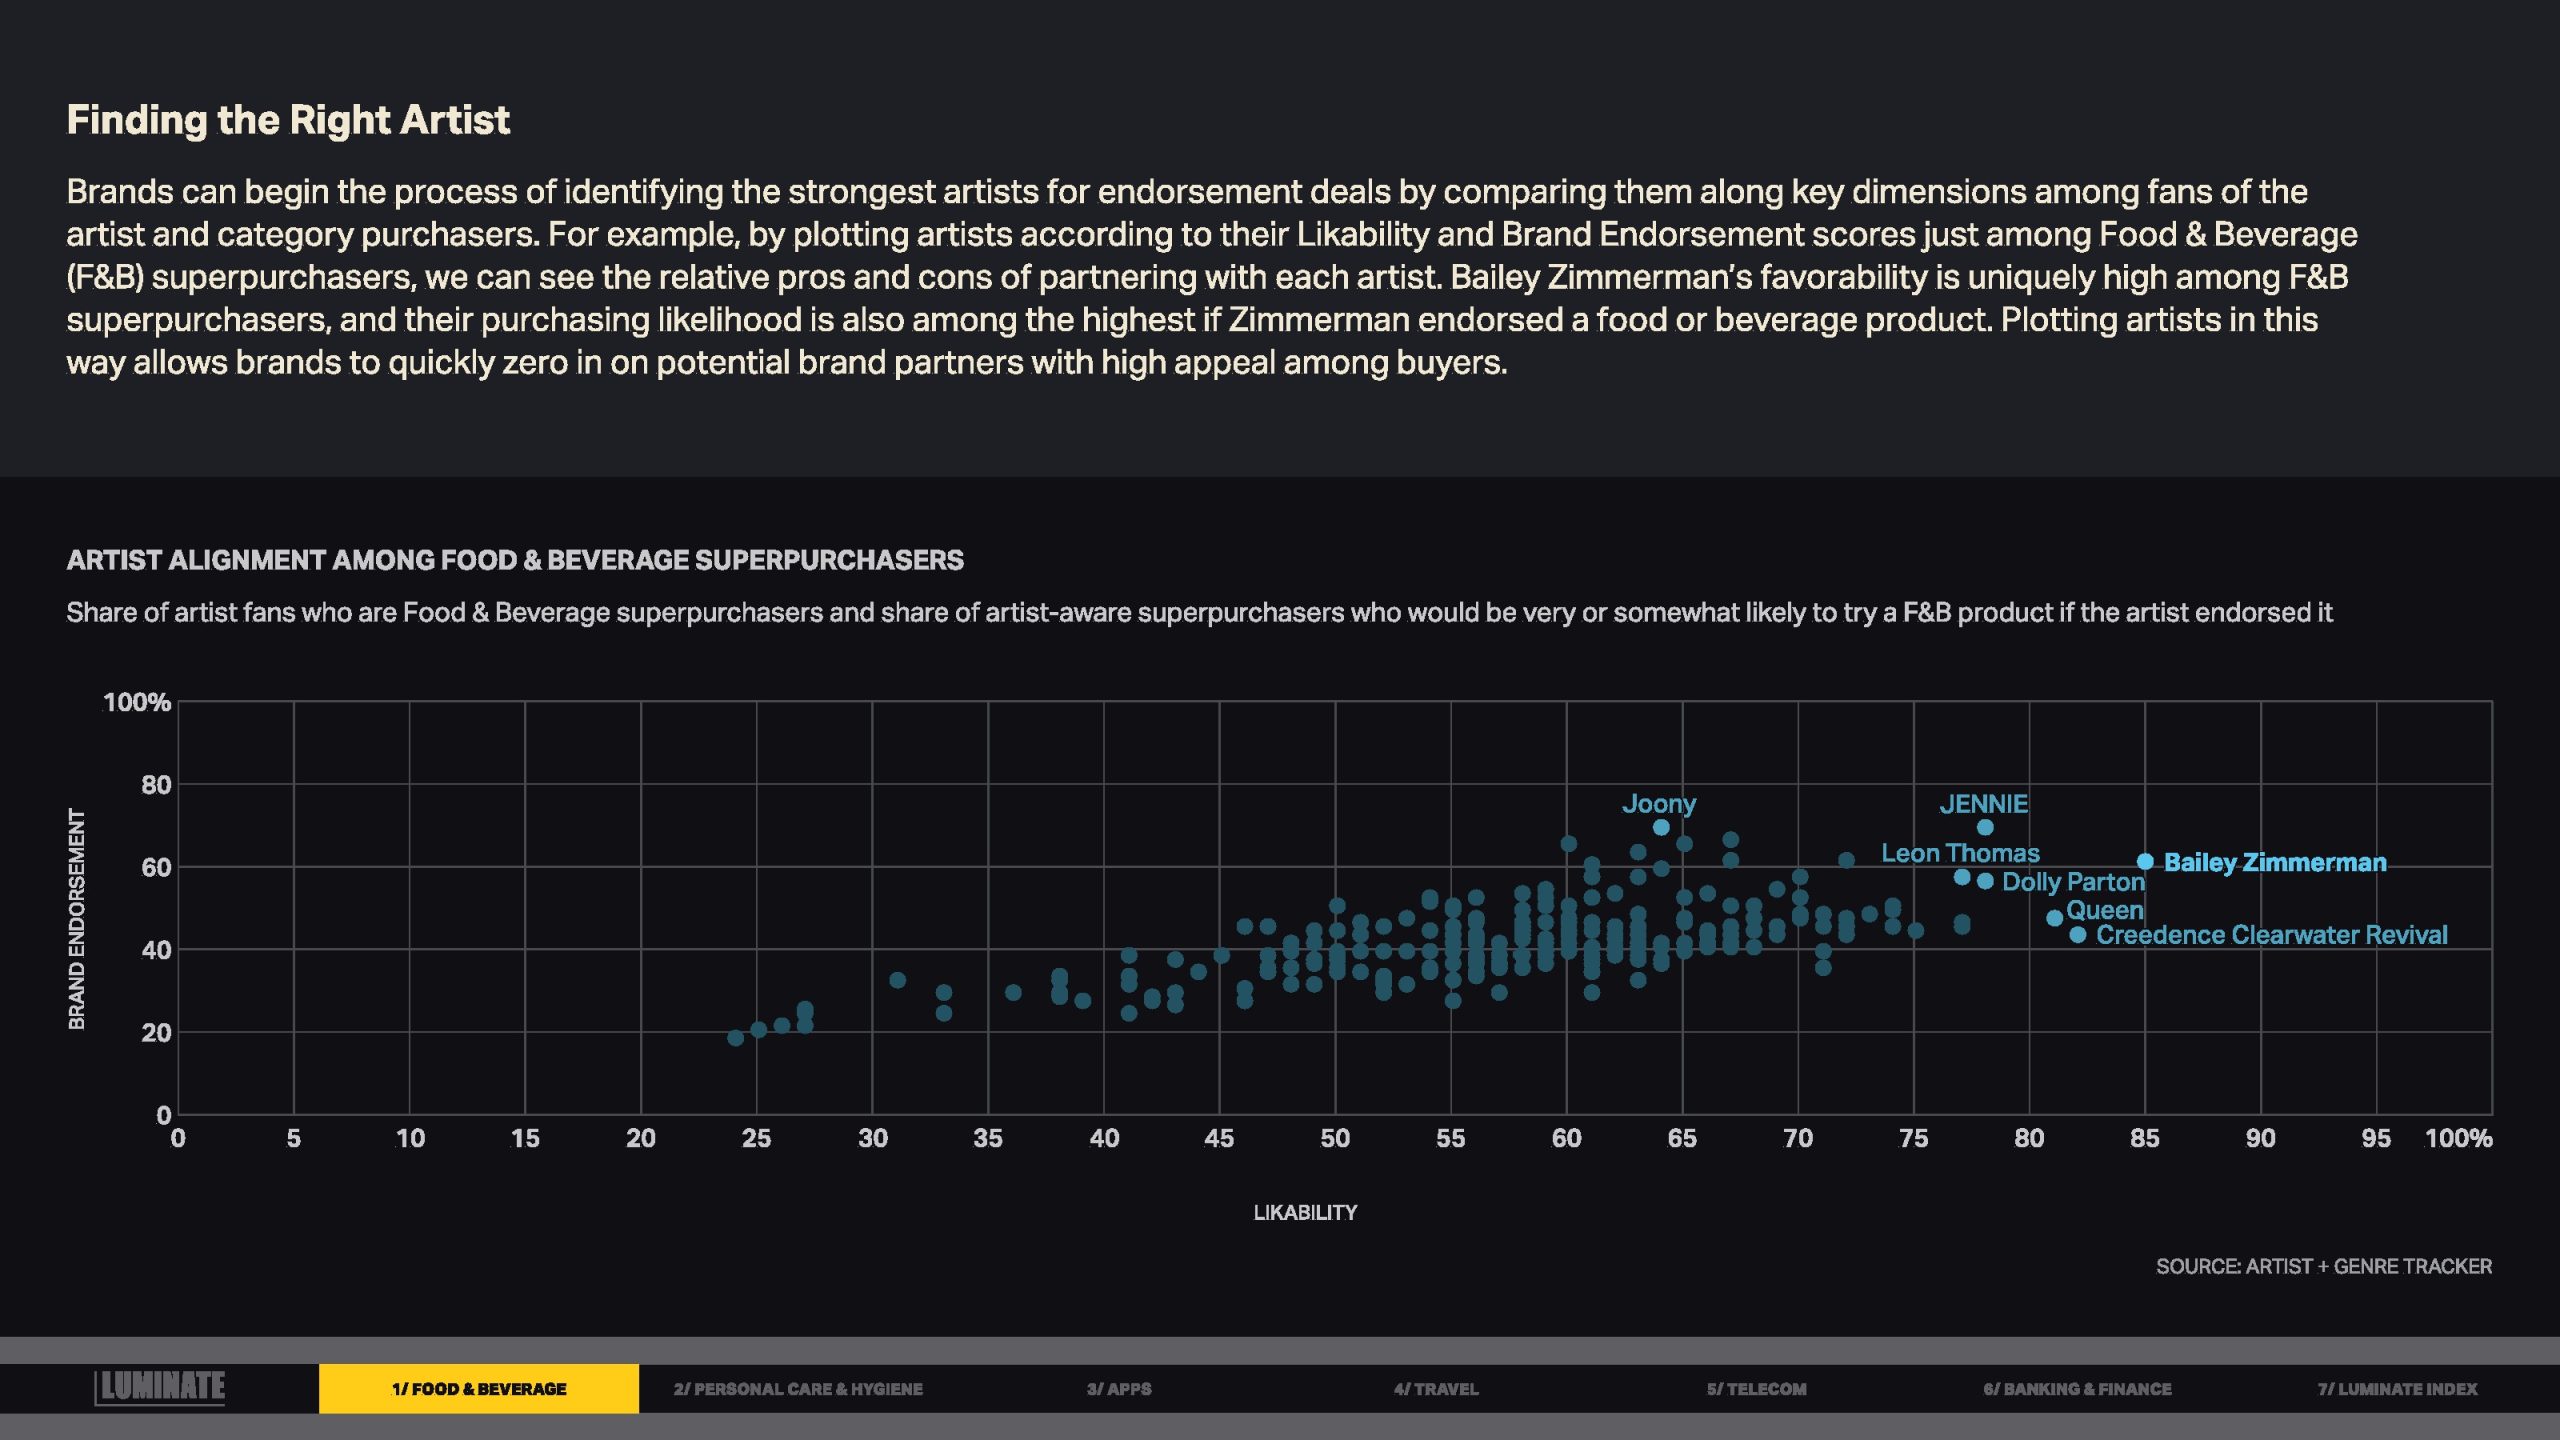The height and width of the screenshot is (1440, 2560).
Task: Click the BRAND ENDORSEMENT axis title
Action: pos(77,919)
